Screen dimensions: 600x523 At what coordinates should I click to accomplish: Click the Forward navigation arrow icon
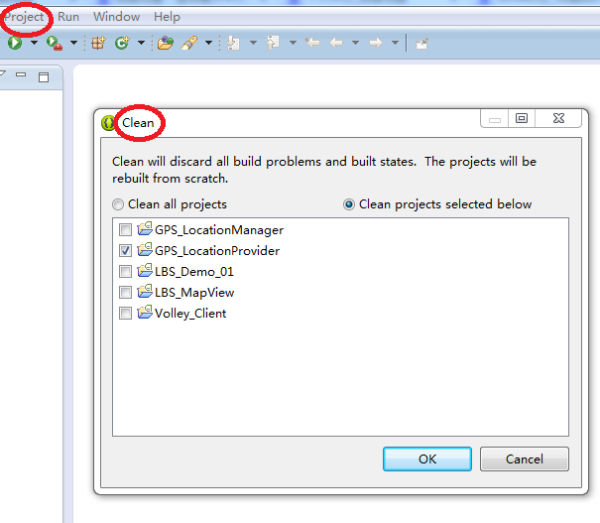(x=376, y=43)
